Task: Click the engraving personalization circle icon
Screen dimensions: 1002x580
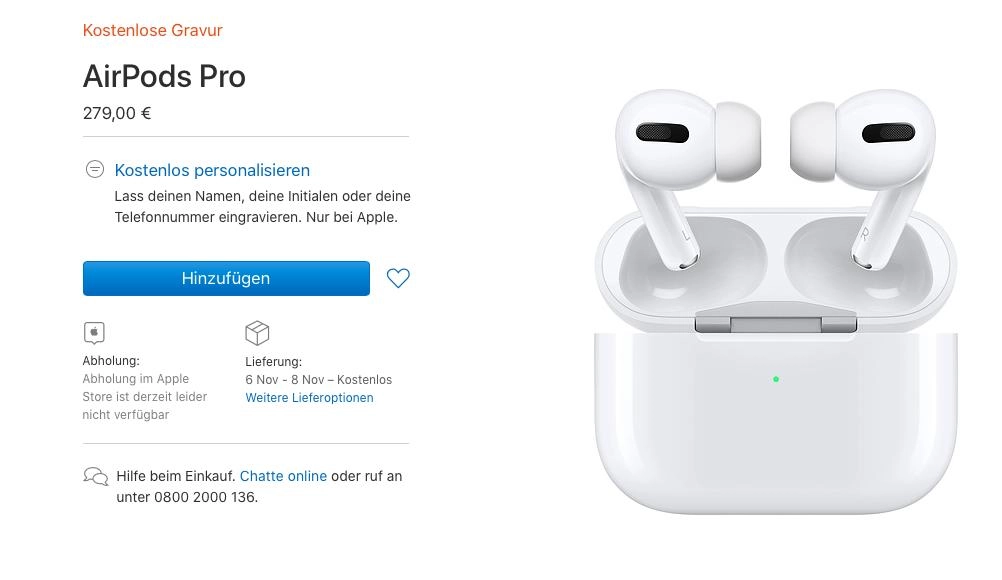Action: point(95,169)
